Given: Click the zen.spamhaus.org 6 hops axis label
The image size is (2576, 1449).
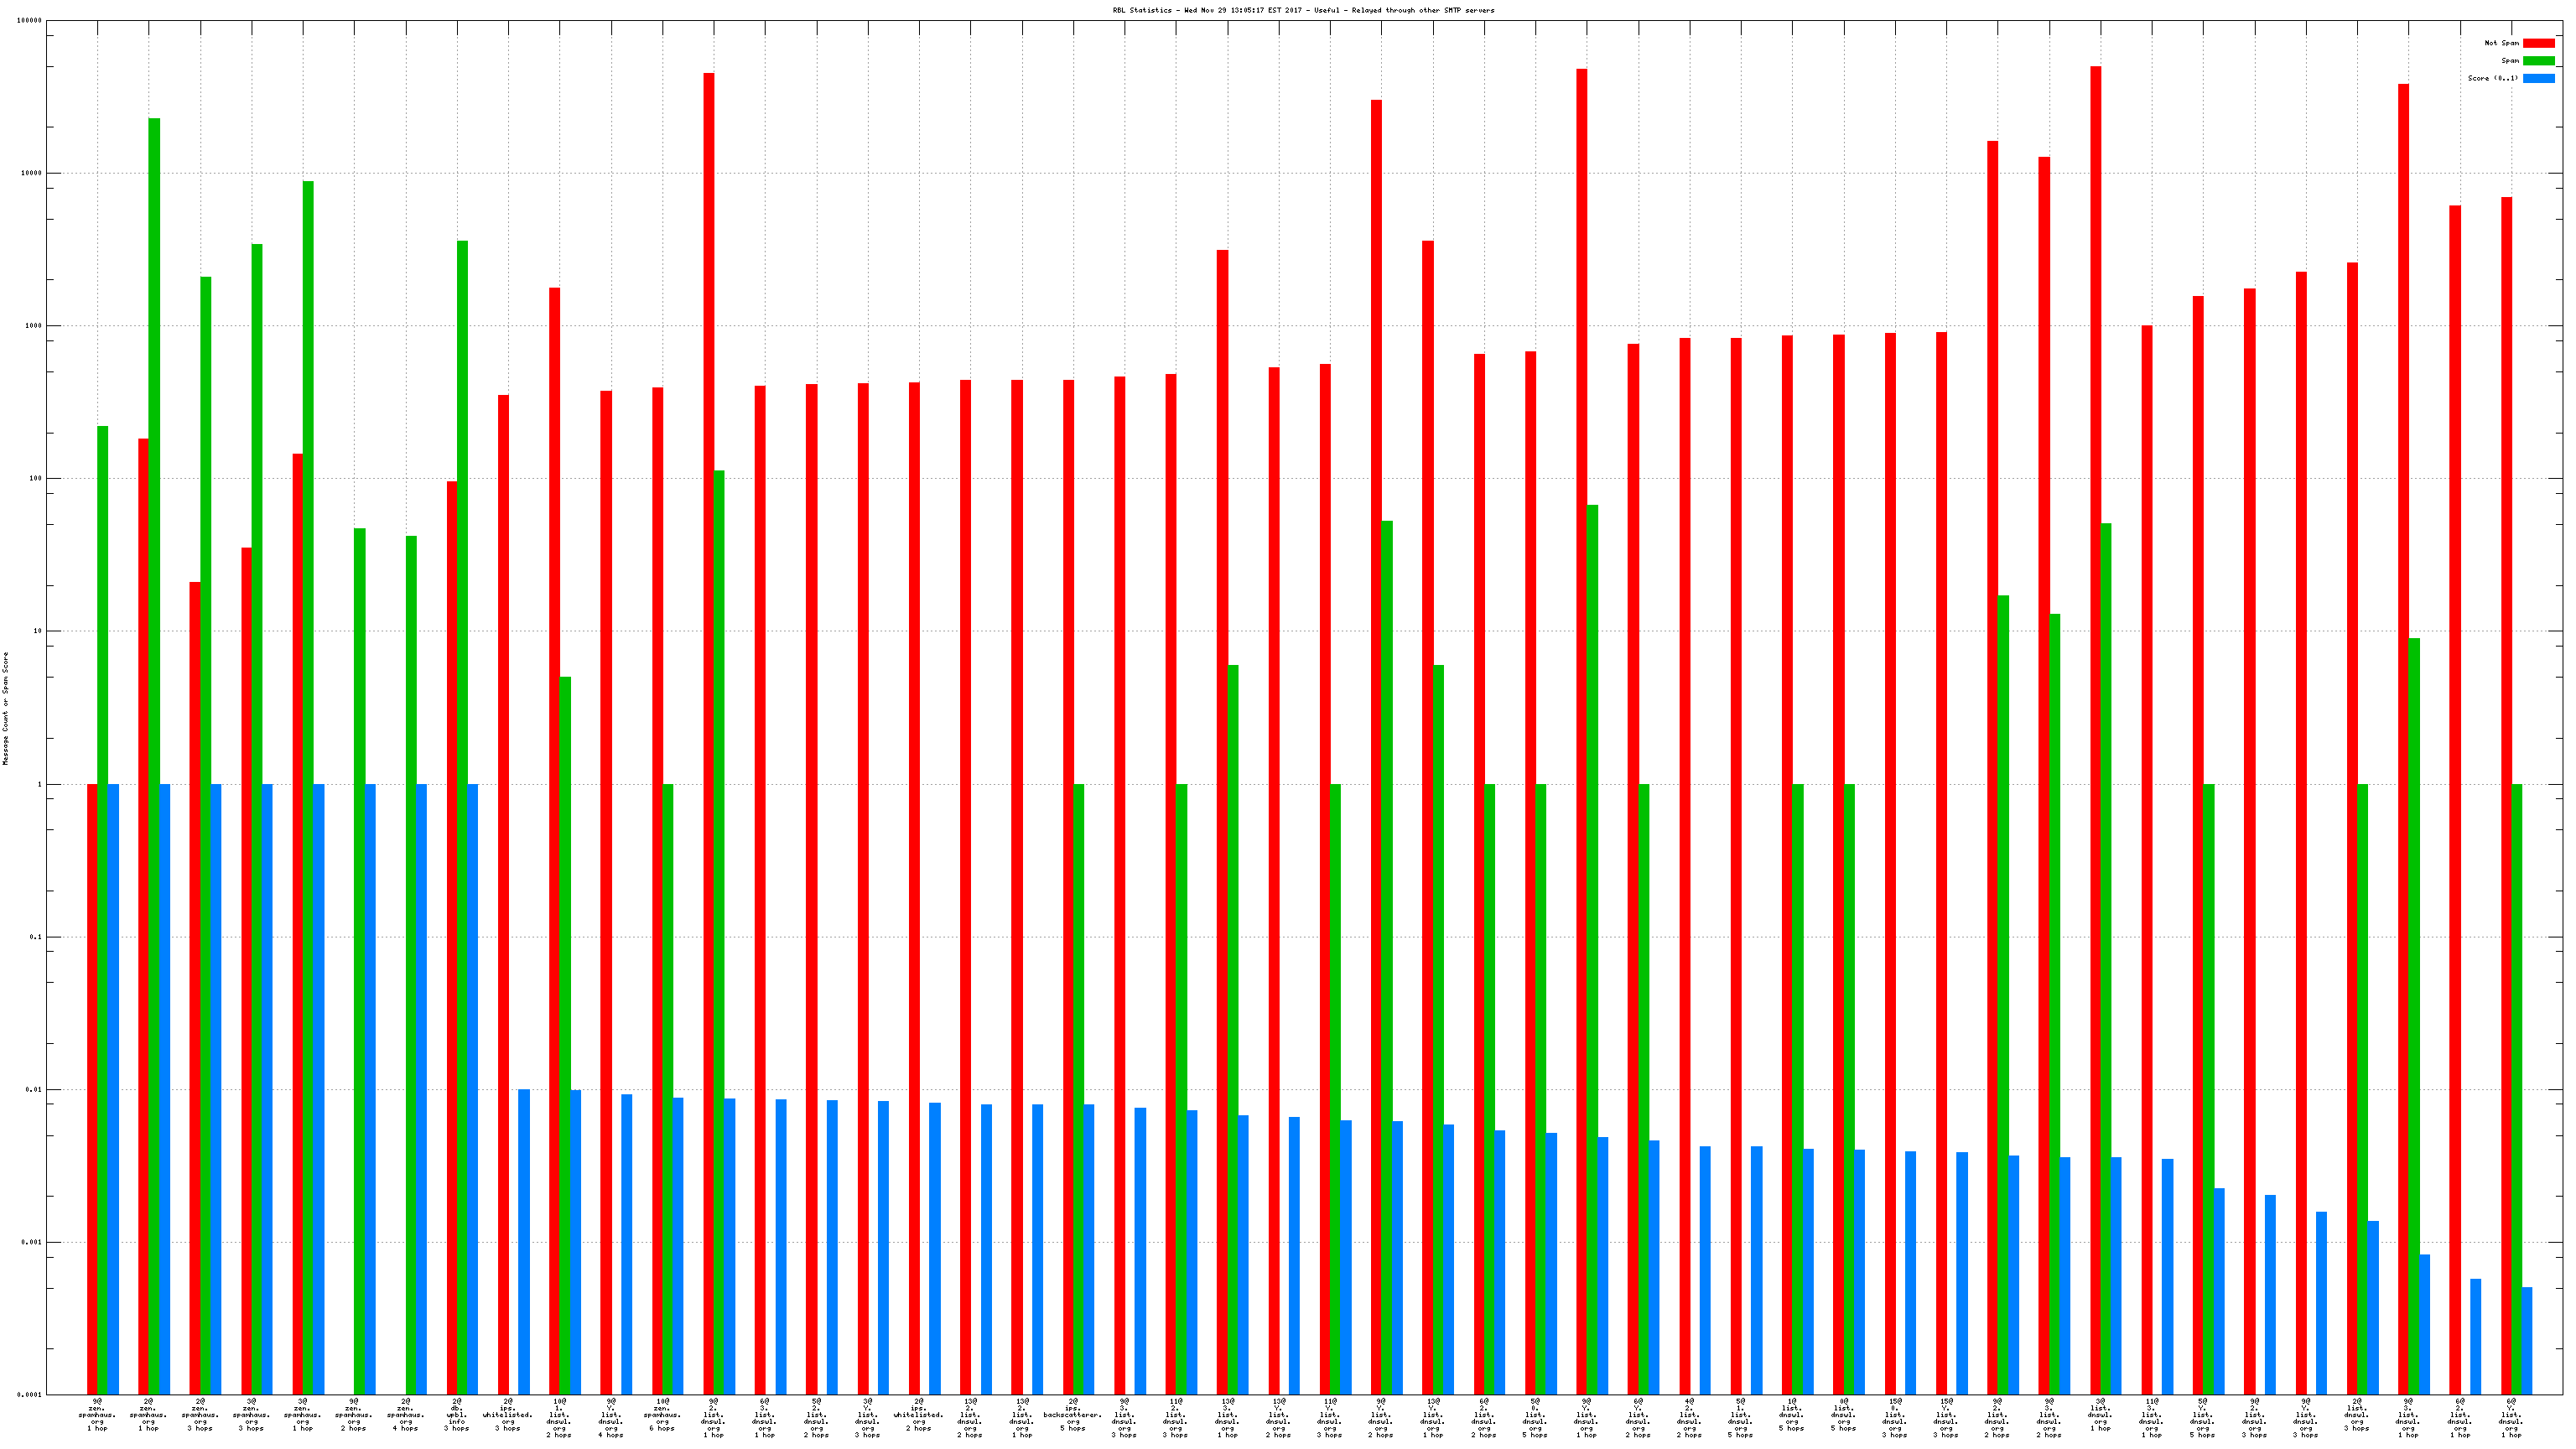Looking at the screenshot, I should pos(662,1415).
